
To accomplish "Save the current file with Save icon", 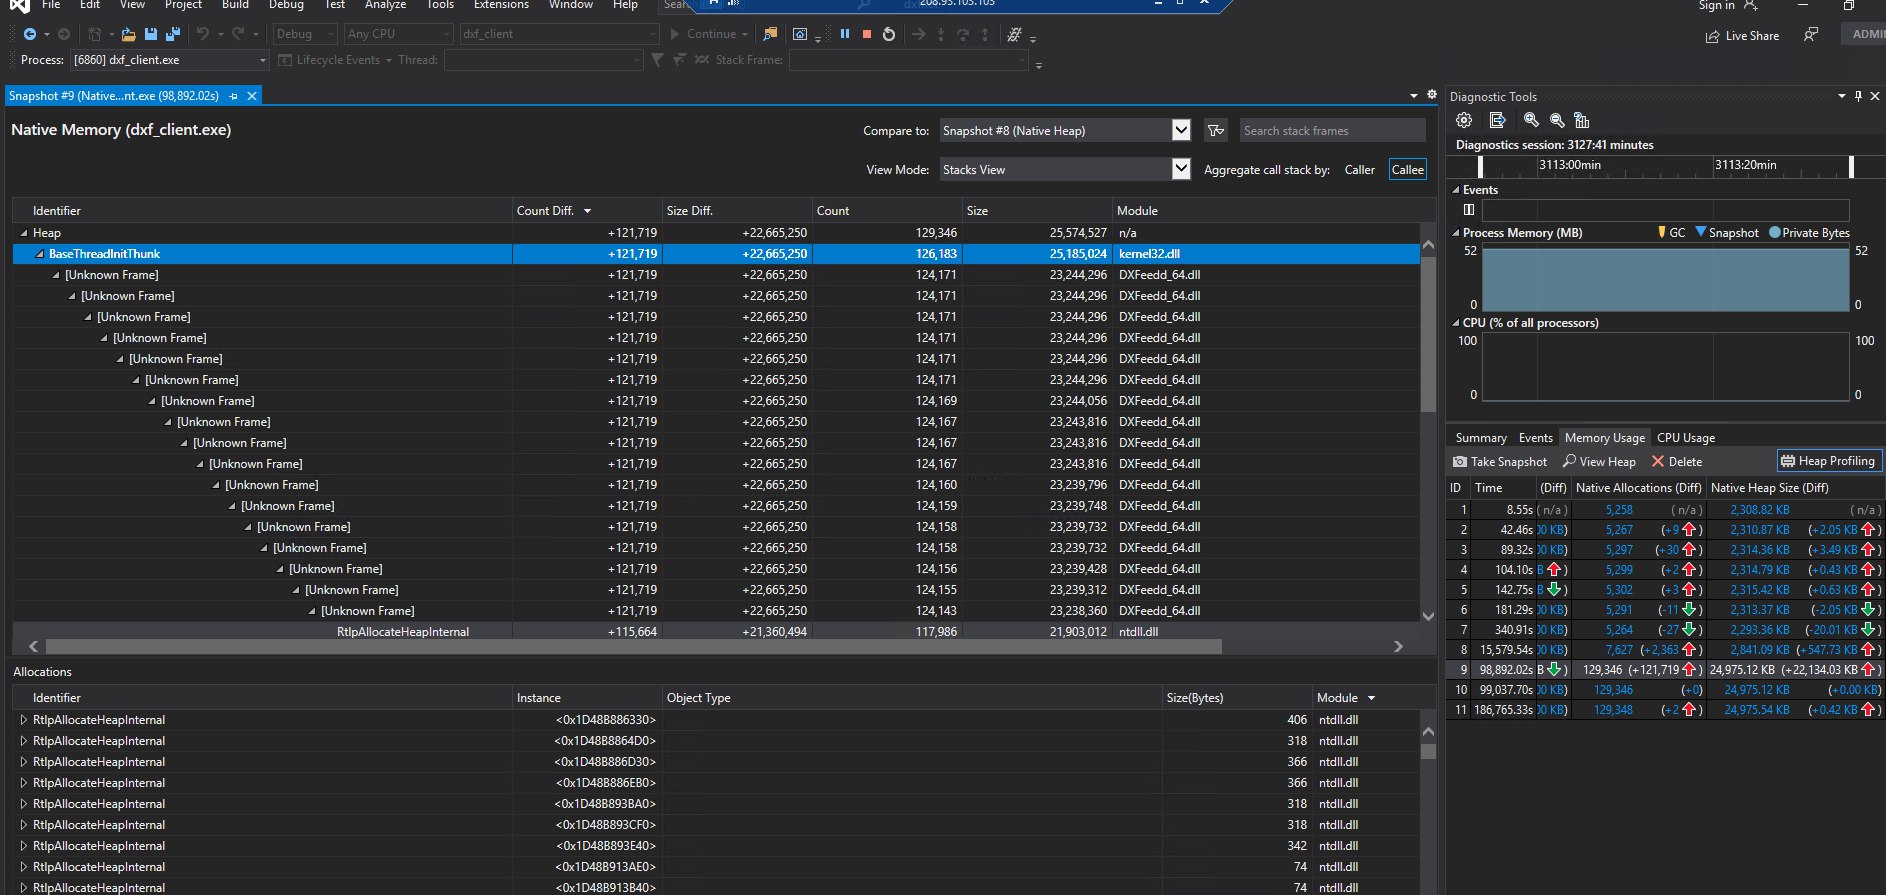I will point(151,34).
